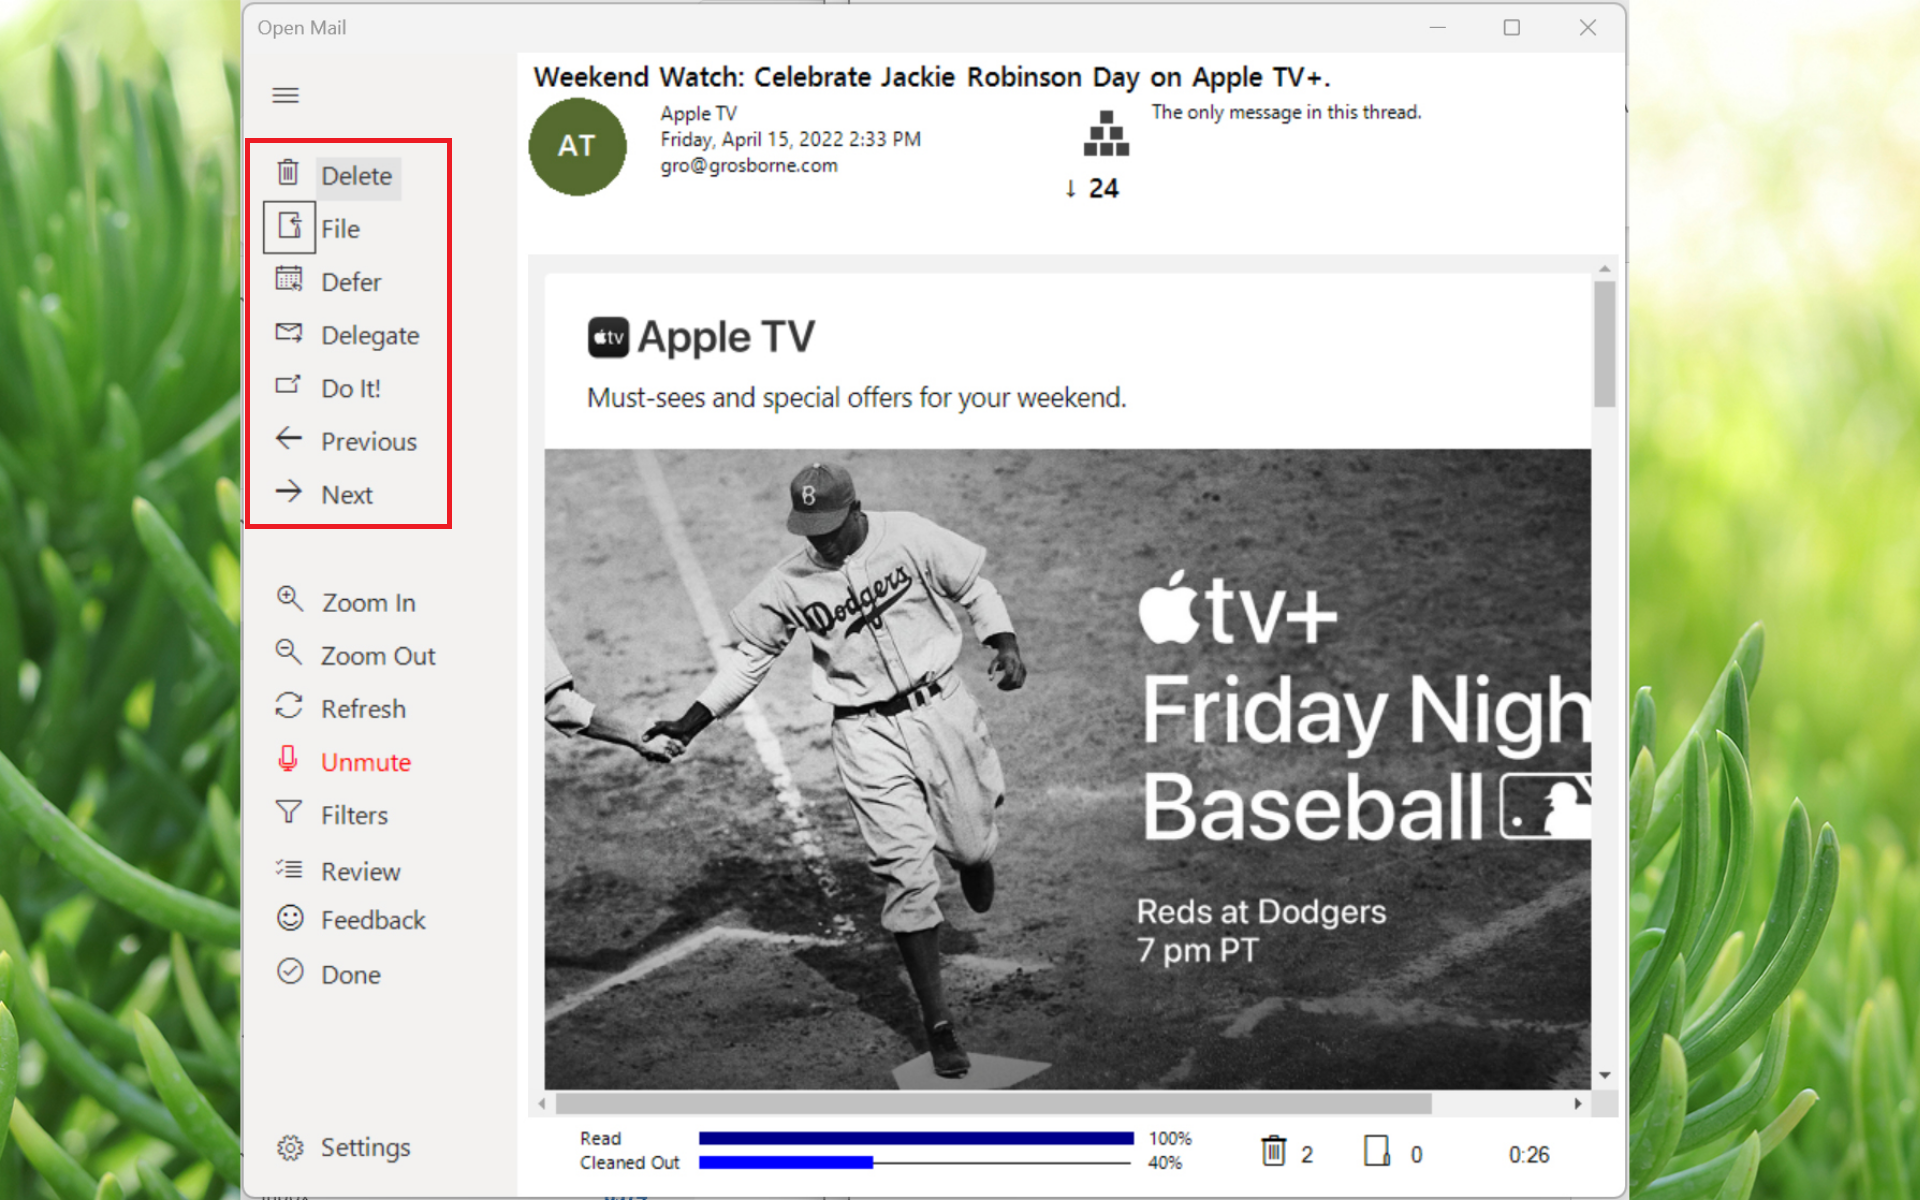Click the vertical scrollbar thumb of email body
The image size is (1920, 1200).
[x=1604, y=344]
